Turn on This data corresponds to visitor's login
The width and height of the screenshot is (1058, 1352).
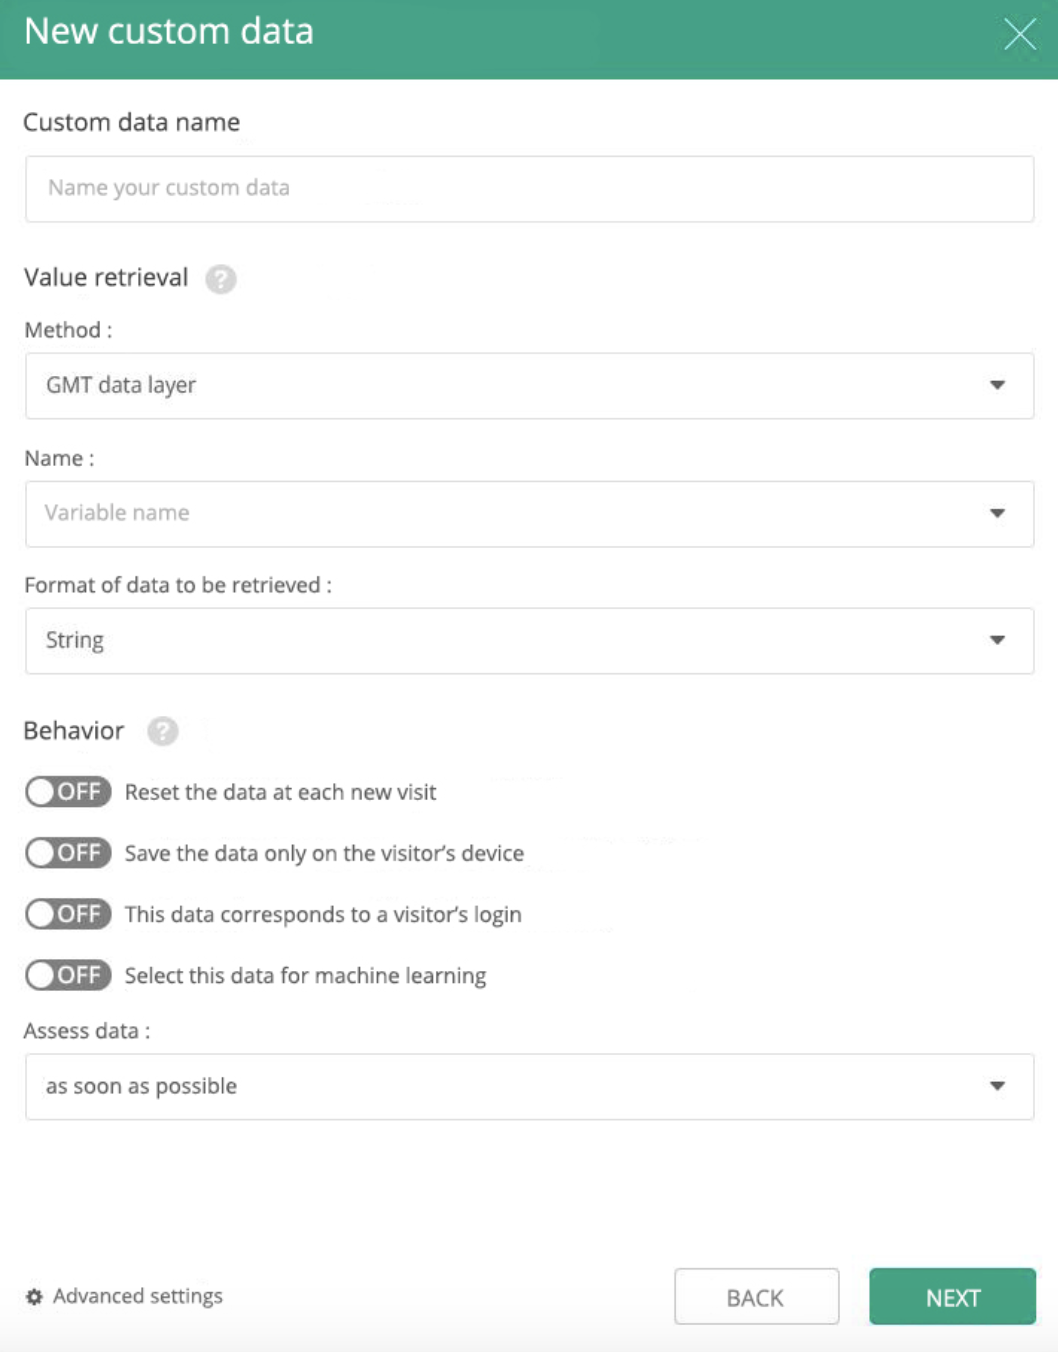click(68, 914)
